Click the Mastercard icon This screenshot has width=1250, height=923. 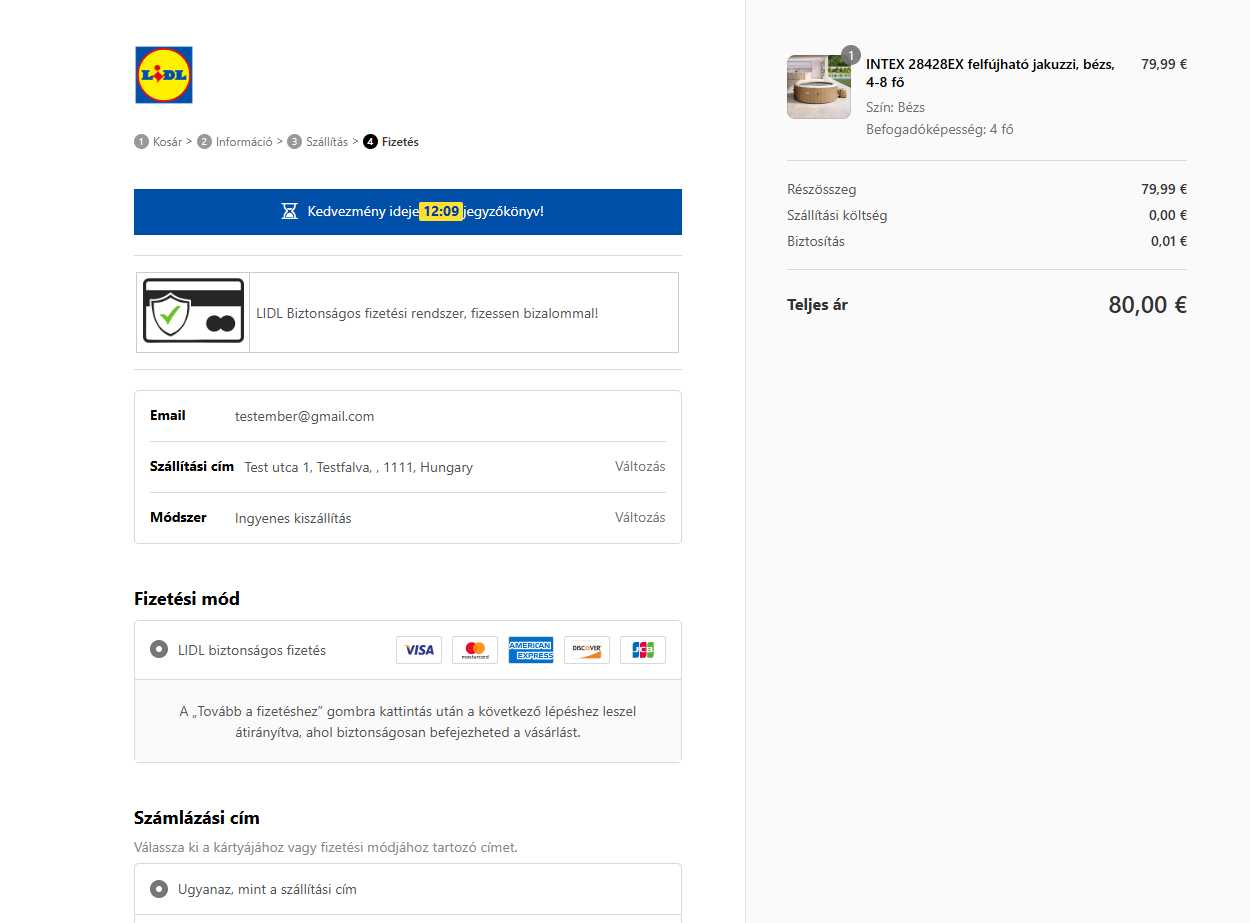tap(475, 650)
